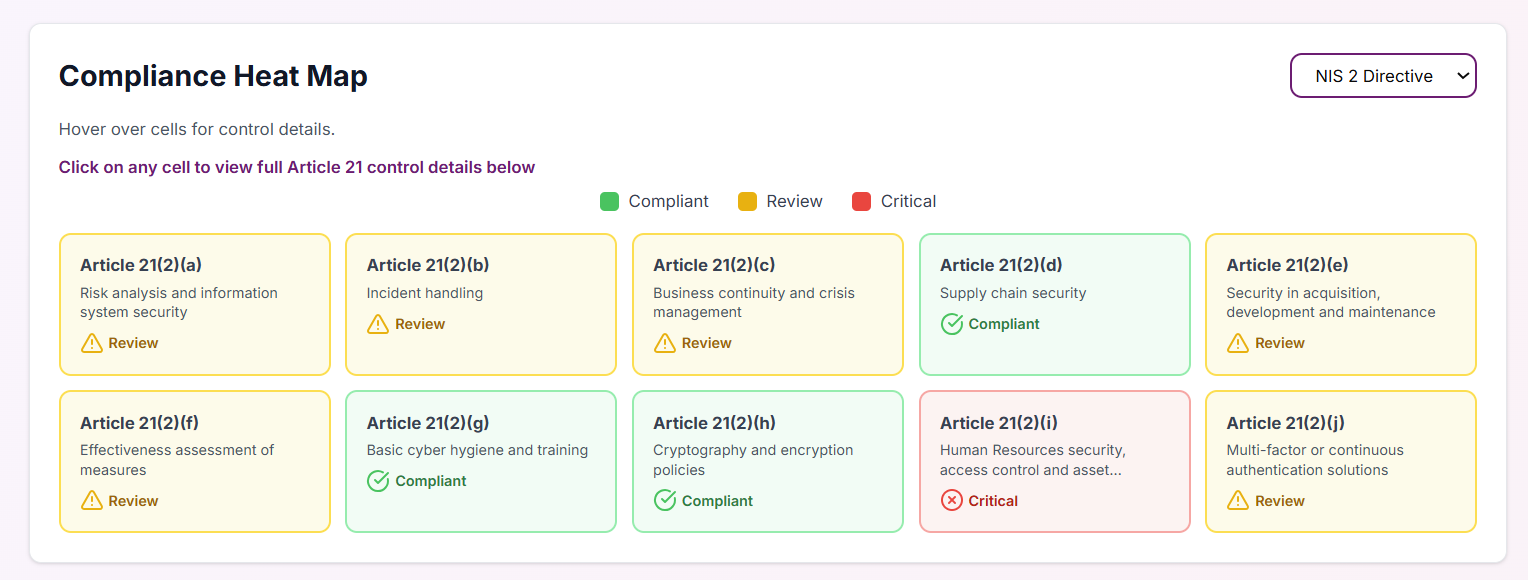Open Article 21(2)(a) Risk analysis card
1528x580 pixels.
(194, 304)
